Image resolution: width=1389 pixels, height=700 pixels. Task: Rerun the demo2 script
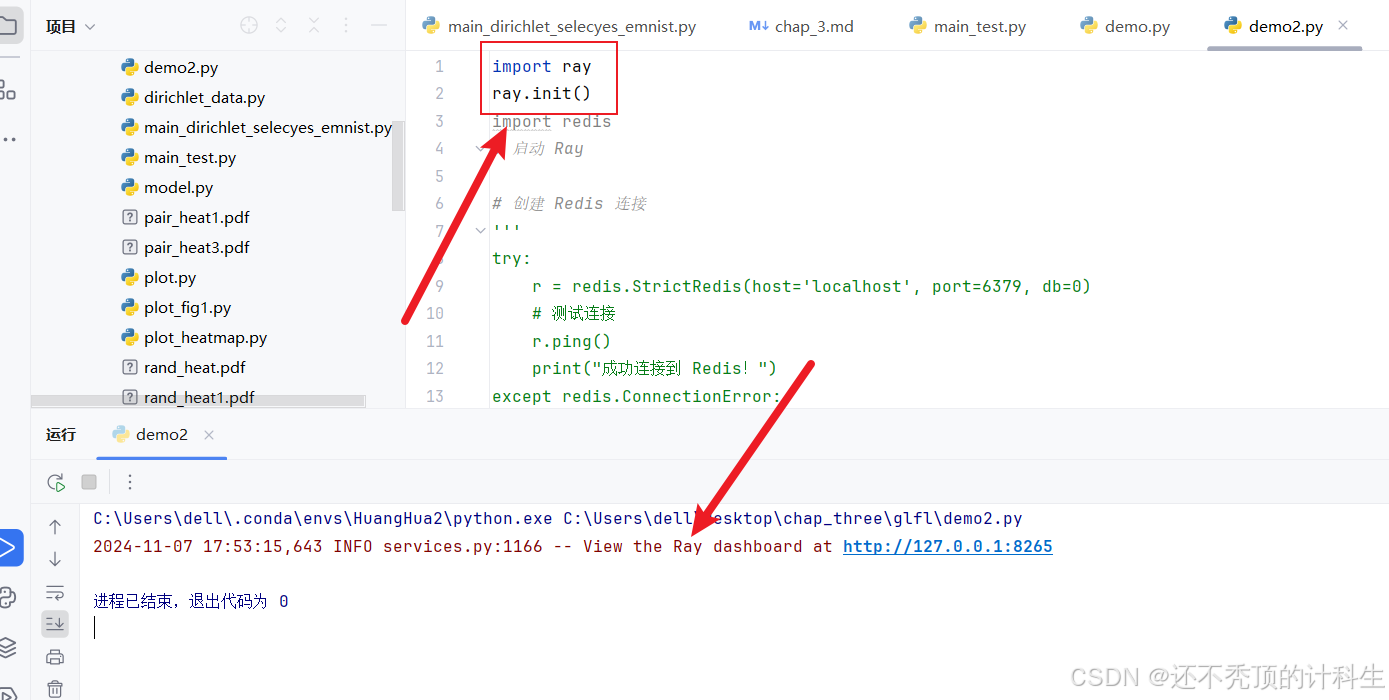pyautogui.click(x=55, y=481)
